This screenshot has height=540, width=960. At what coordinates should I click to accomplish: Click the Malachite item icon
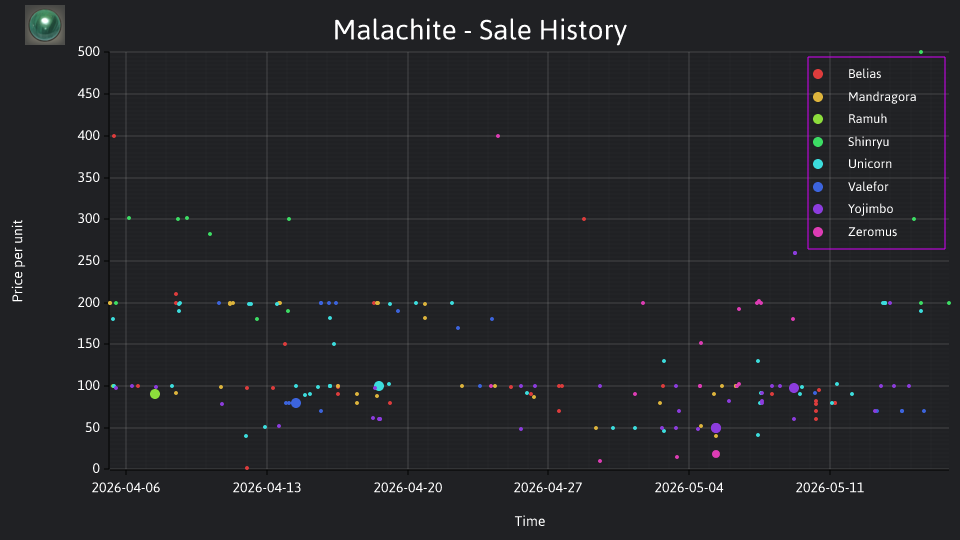[45, 25]
